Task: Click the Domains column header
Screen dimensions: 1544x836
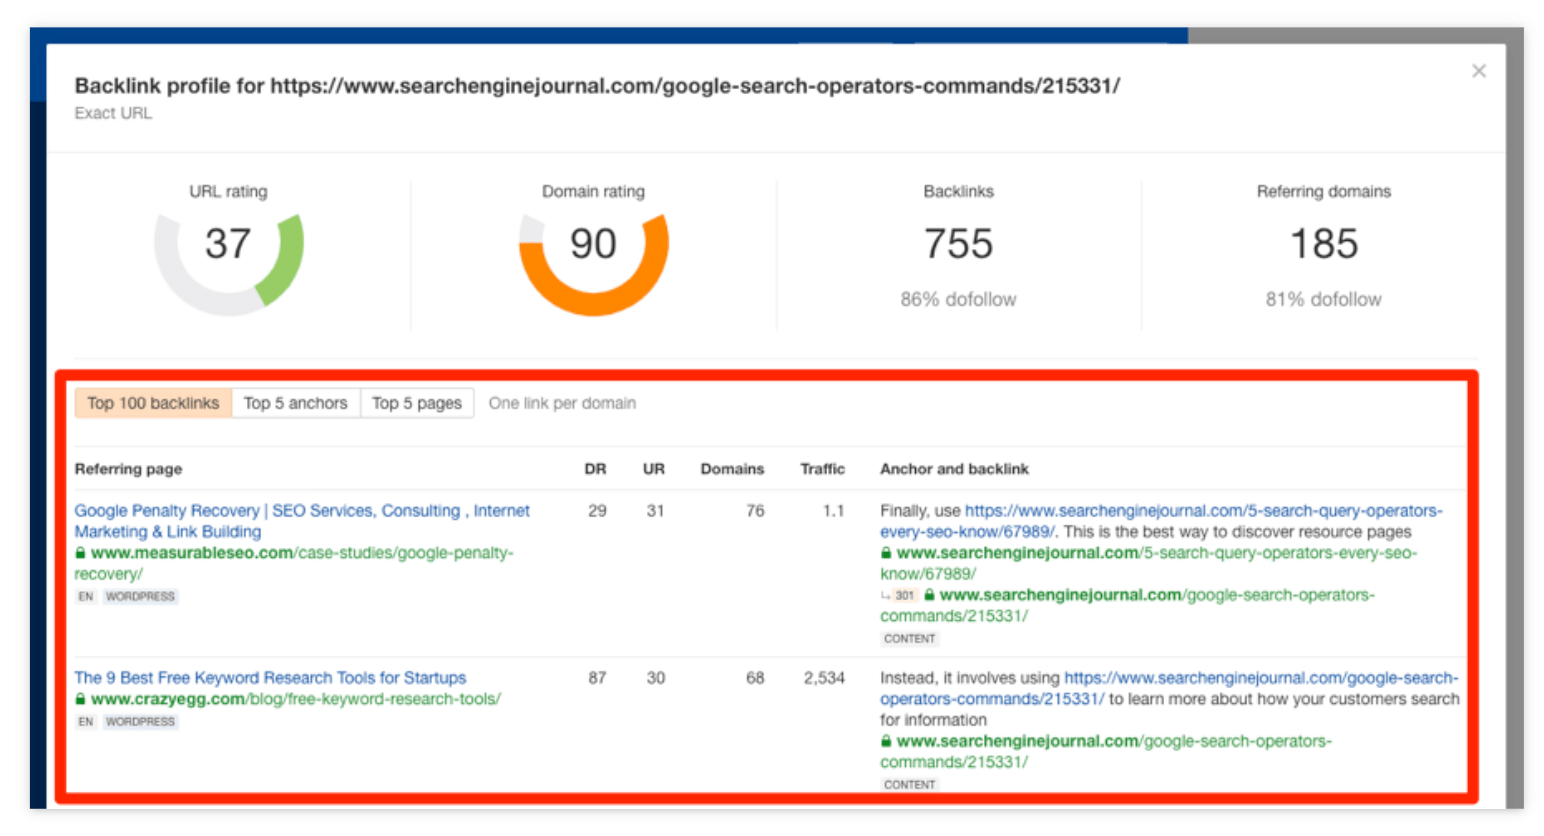Action: point(732,469)
